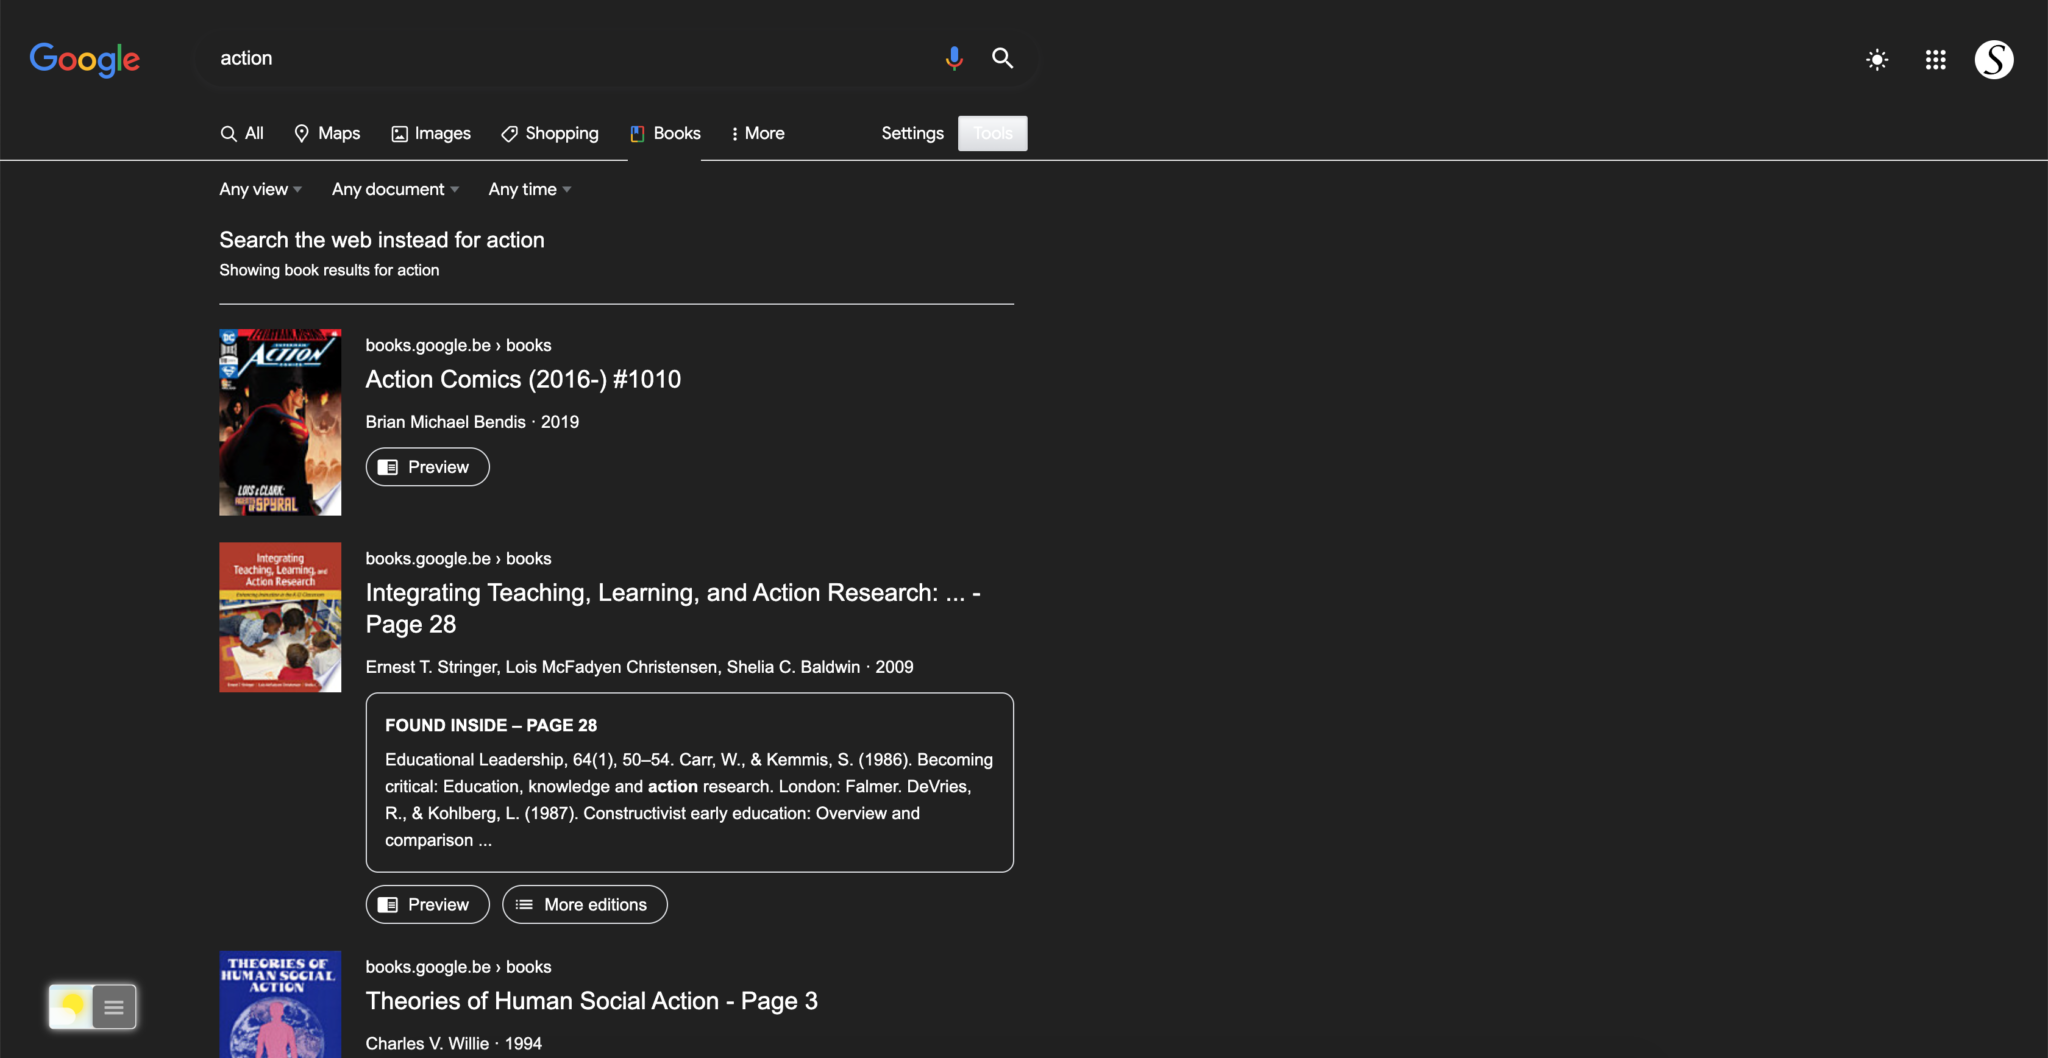2048x1058 pixels.
Task: Open the Google apps grid
Action: (1935, 60)
